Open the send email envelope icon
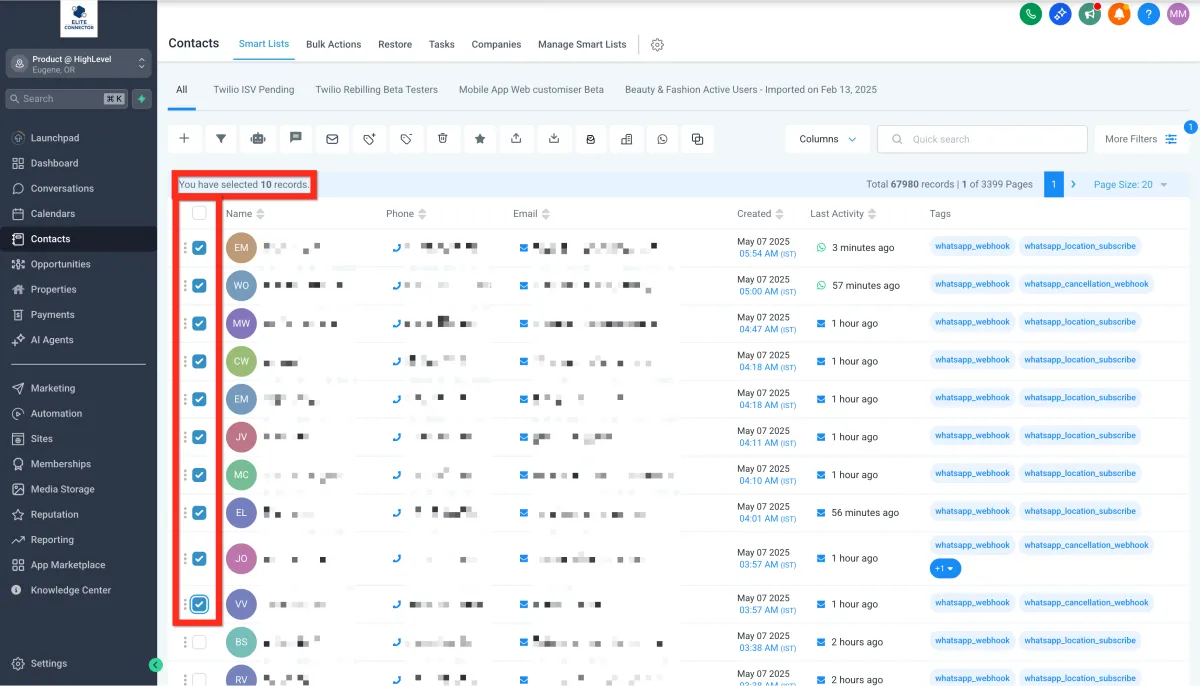 (x=332, y=139)
